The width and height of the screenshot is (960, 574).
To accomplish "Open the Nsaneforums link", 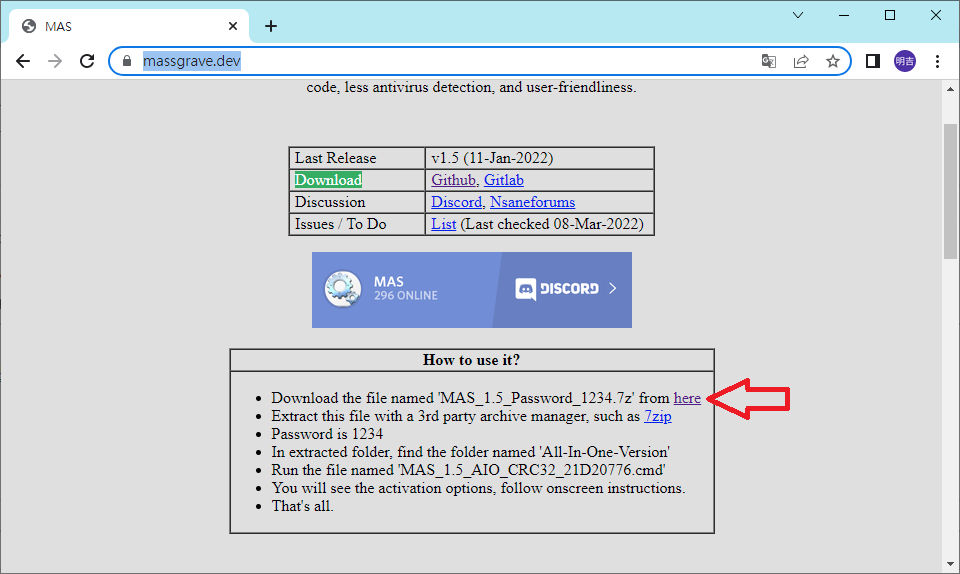I will coord(532,202).
